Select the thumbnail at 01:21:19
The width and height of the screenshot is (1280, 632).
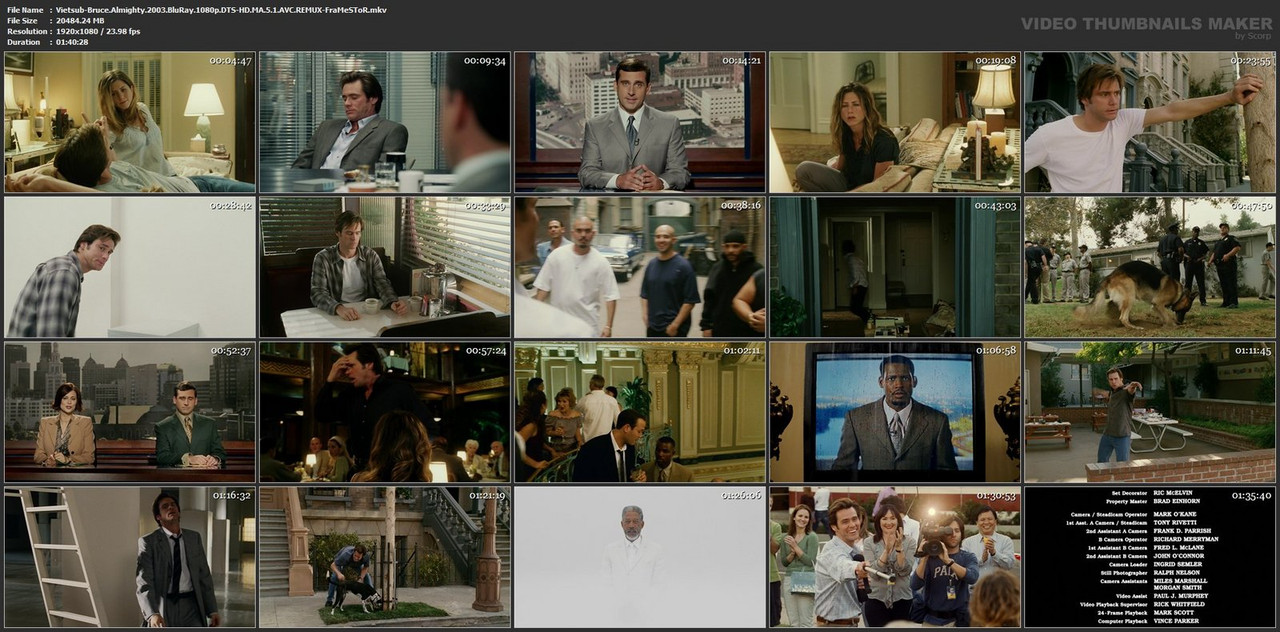tap(385, 557)
